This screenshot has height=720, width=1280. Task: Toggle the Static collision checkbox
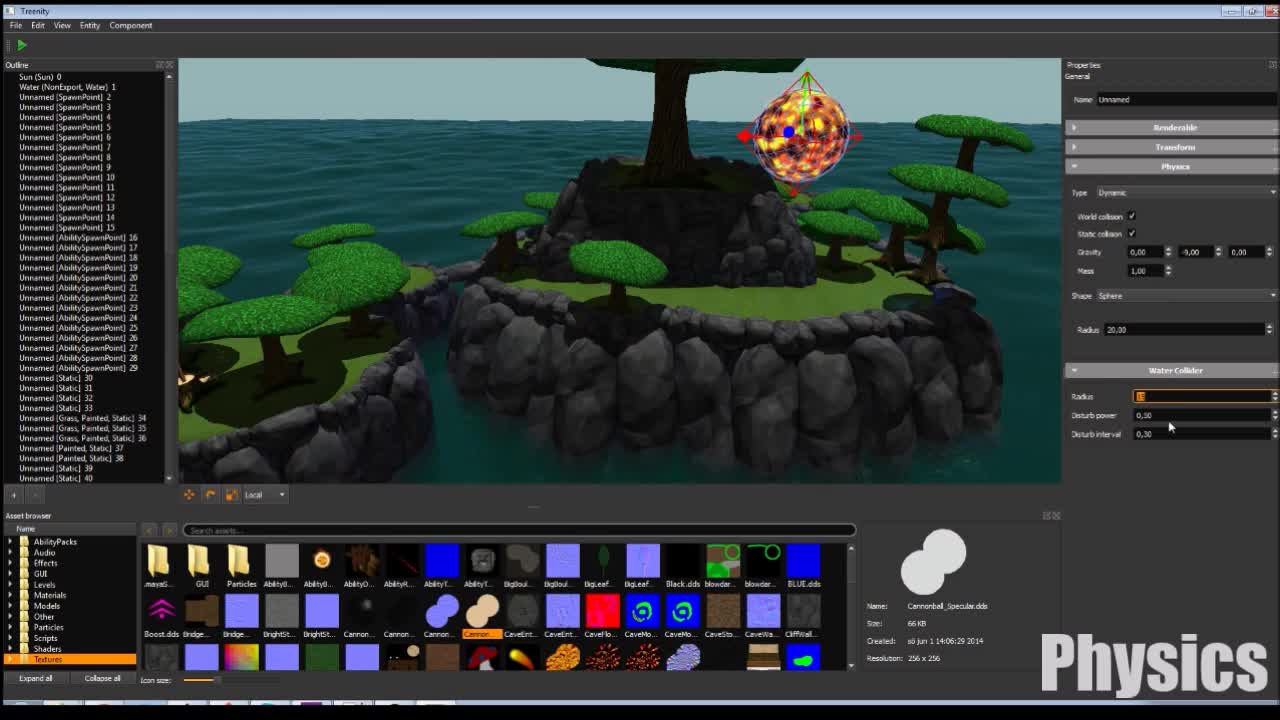[1132, 233]
